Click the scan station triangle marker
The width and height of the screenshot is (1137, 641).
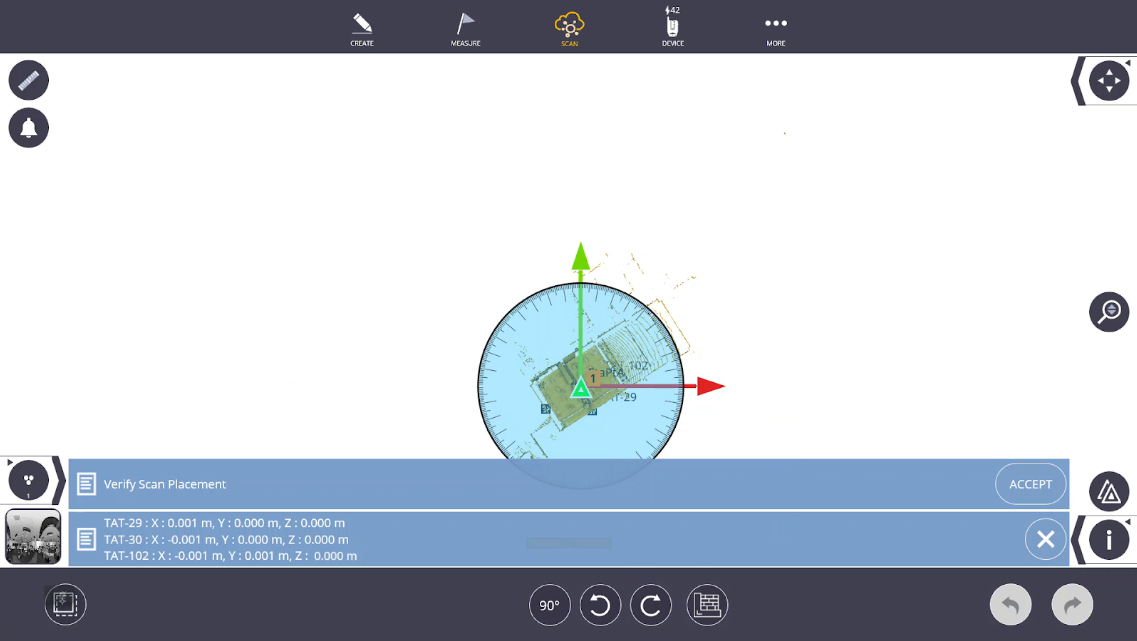[580, 389]
